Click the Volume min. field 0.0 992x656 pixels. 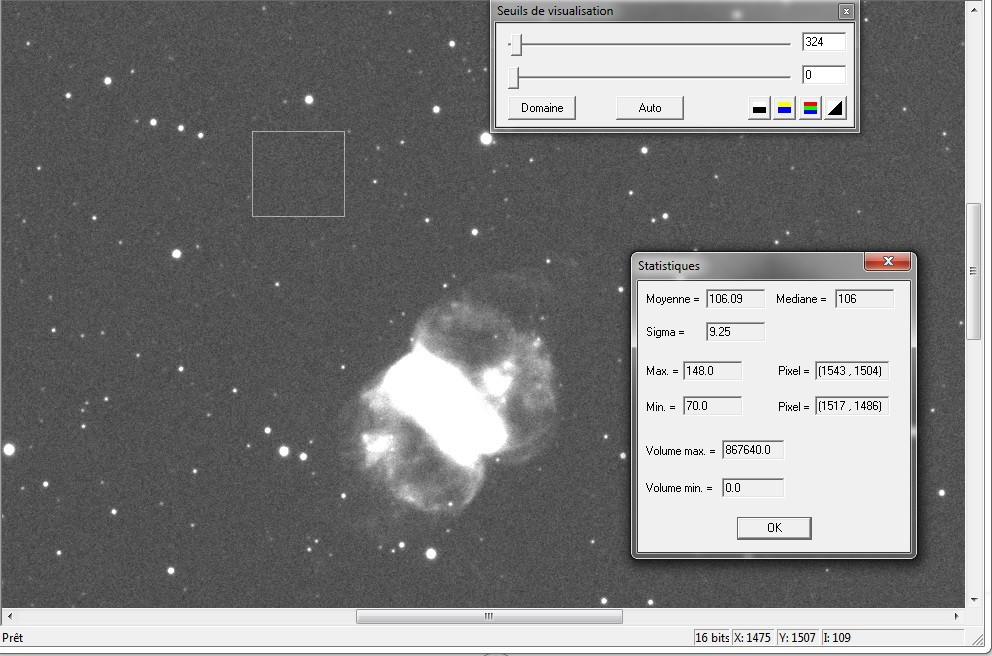pos(753,488)
